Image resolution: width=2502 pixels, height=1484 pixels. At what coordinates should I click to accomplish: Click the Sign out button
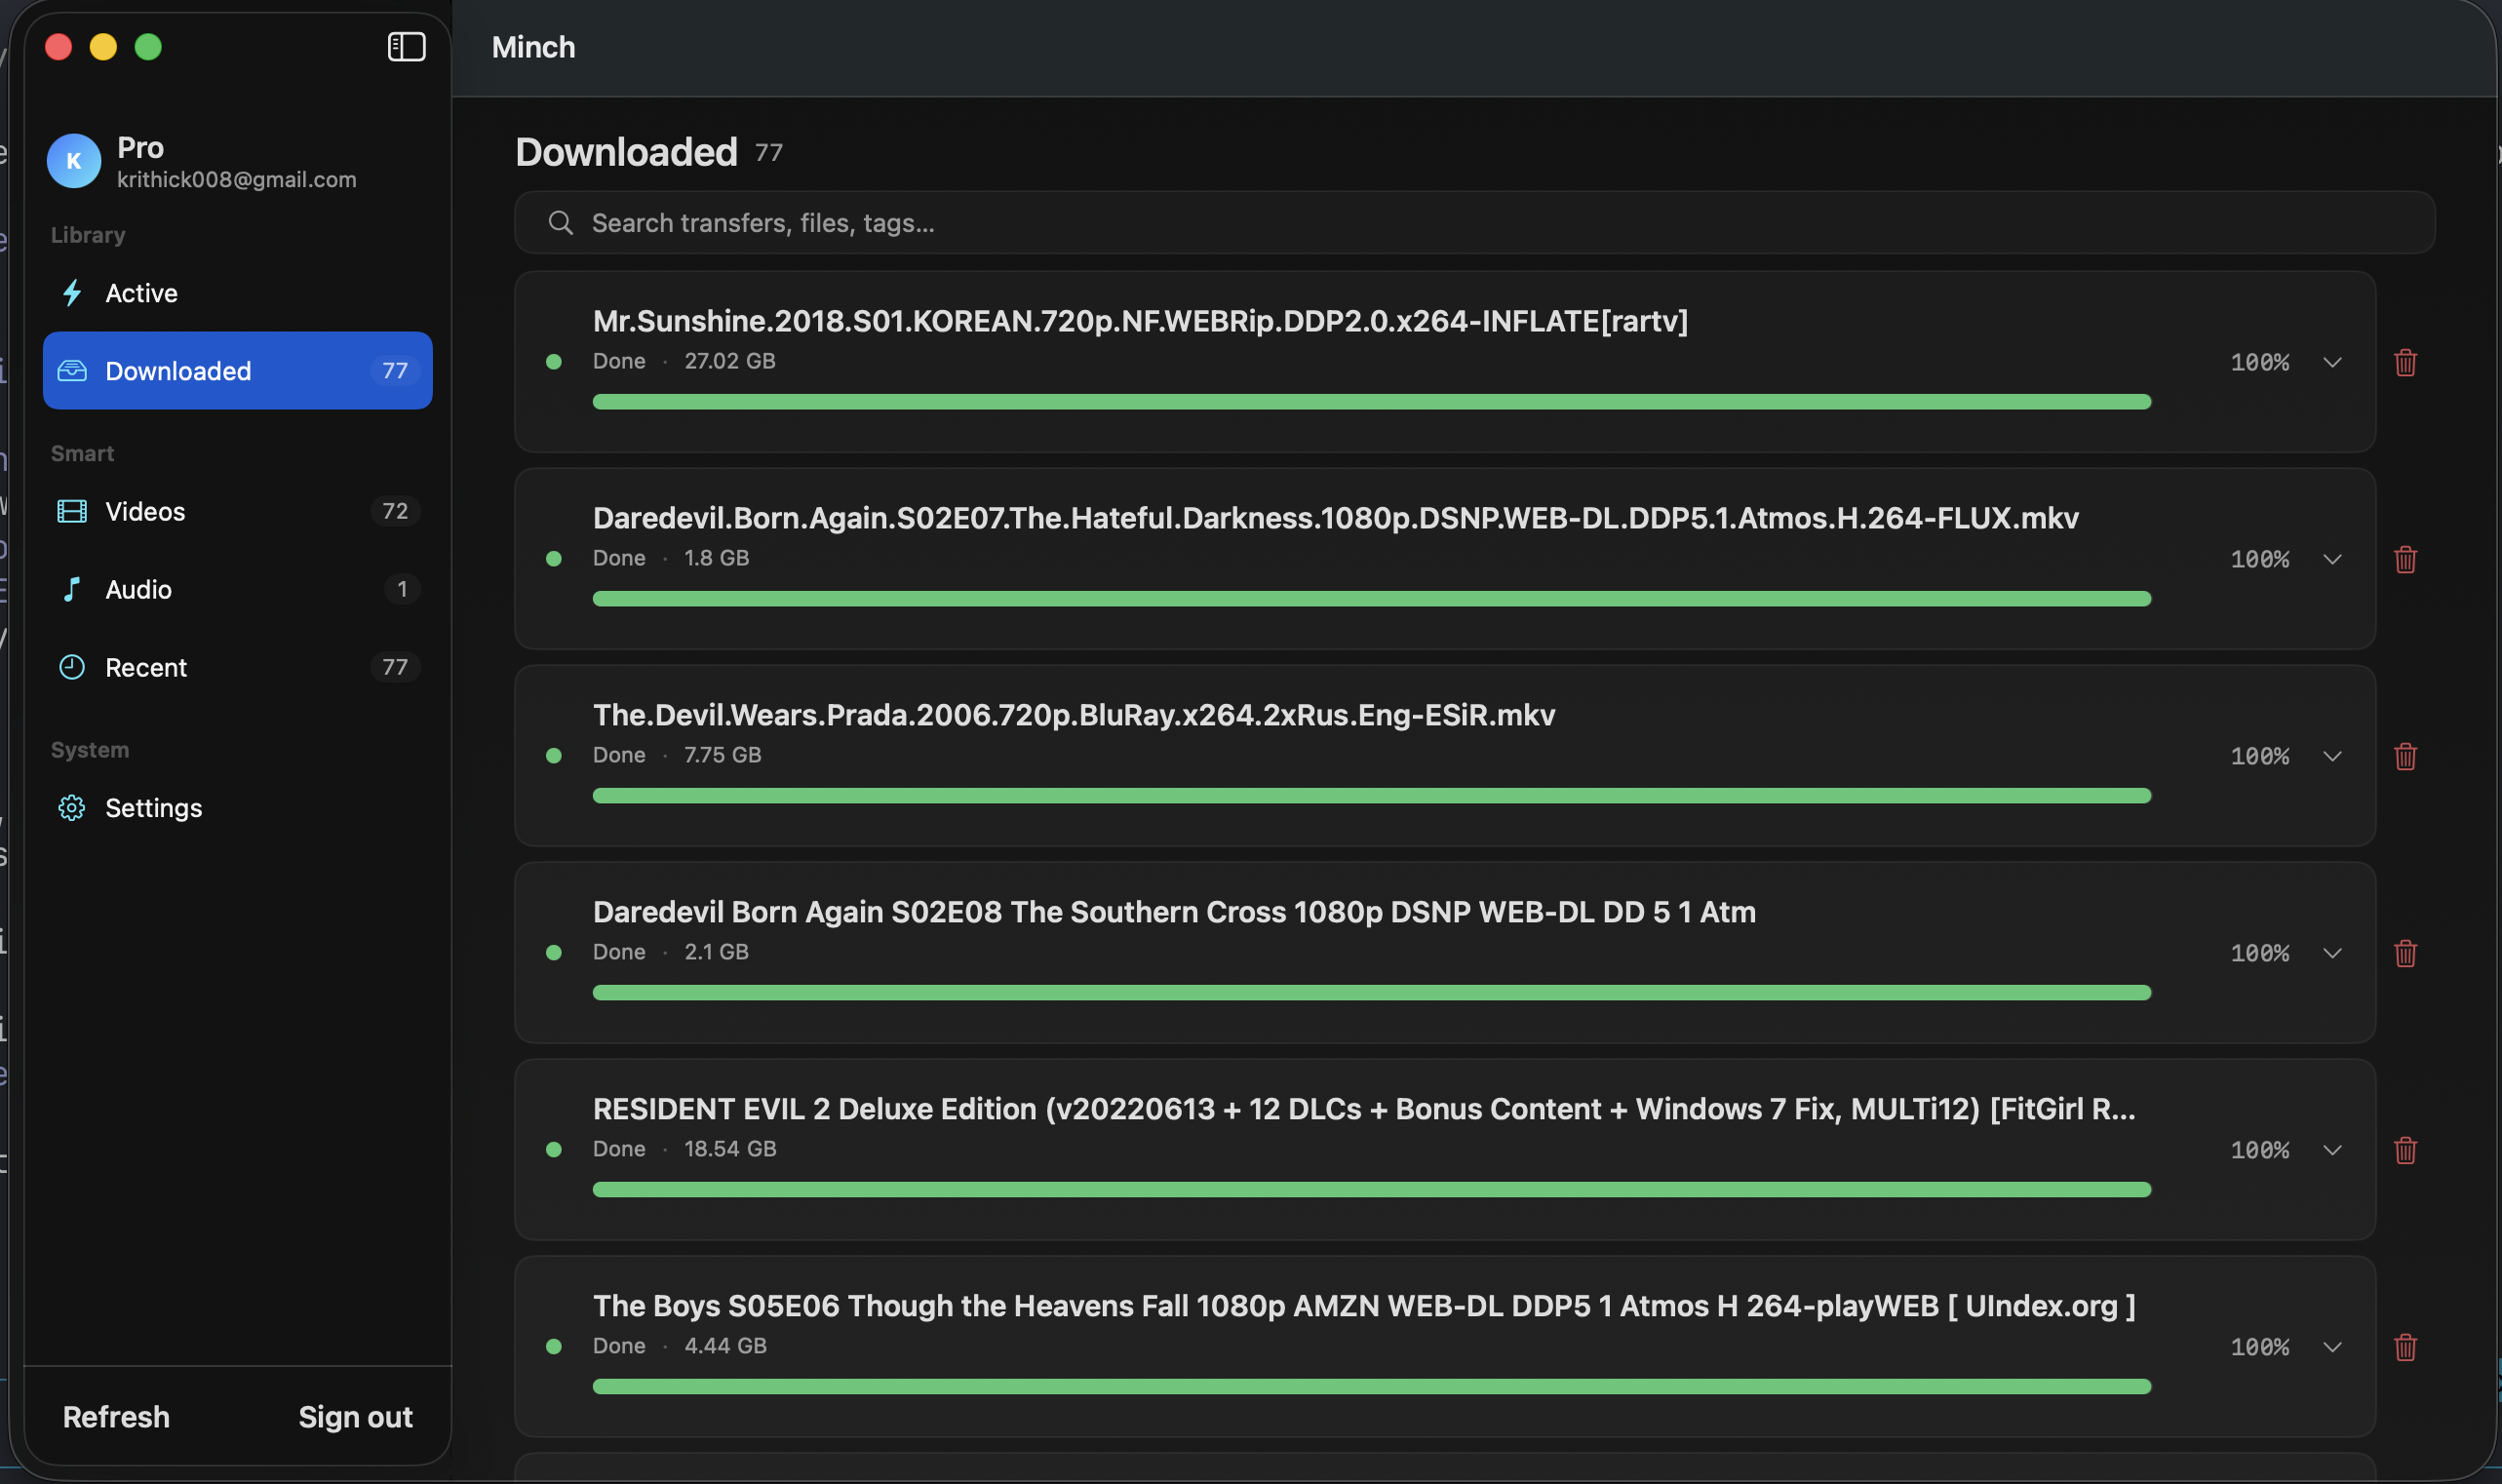[x=355, y=1417]
